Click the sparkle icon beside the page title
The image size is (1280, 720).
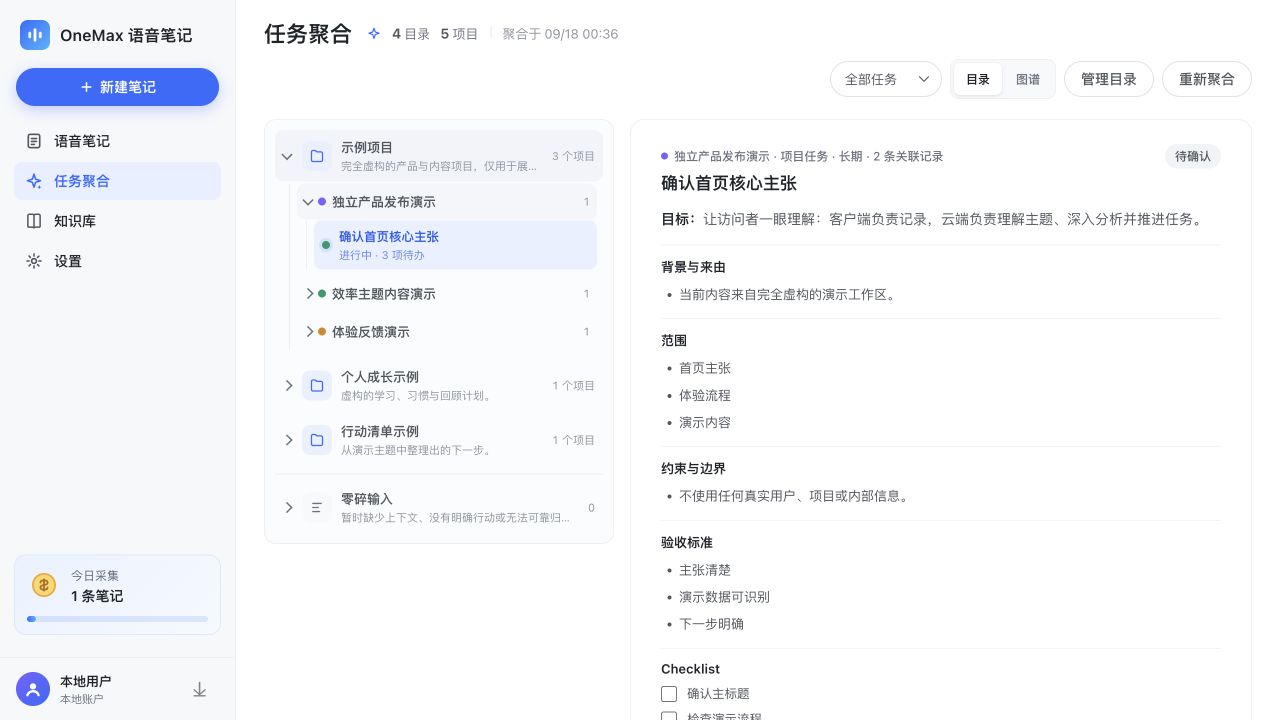[x=374, y=34]
